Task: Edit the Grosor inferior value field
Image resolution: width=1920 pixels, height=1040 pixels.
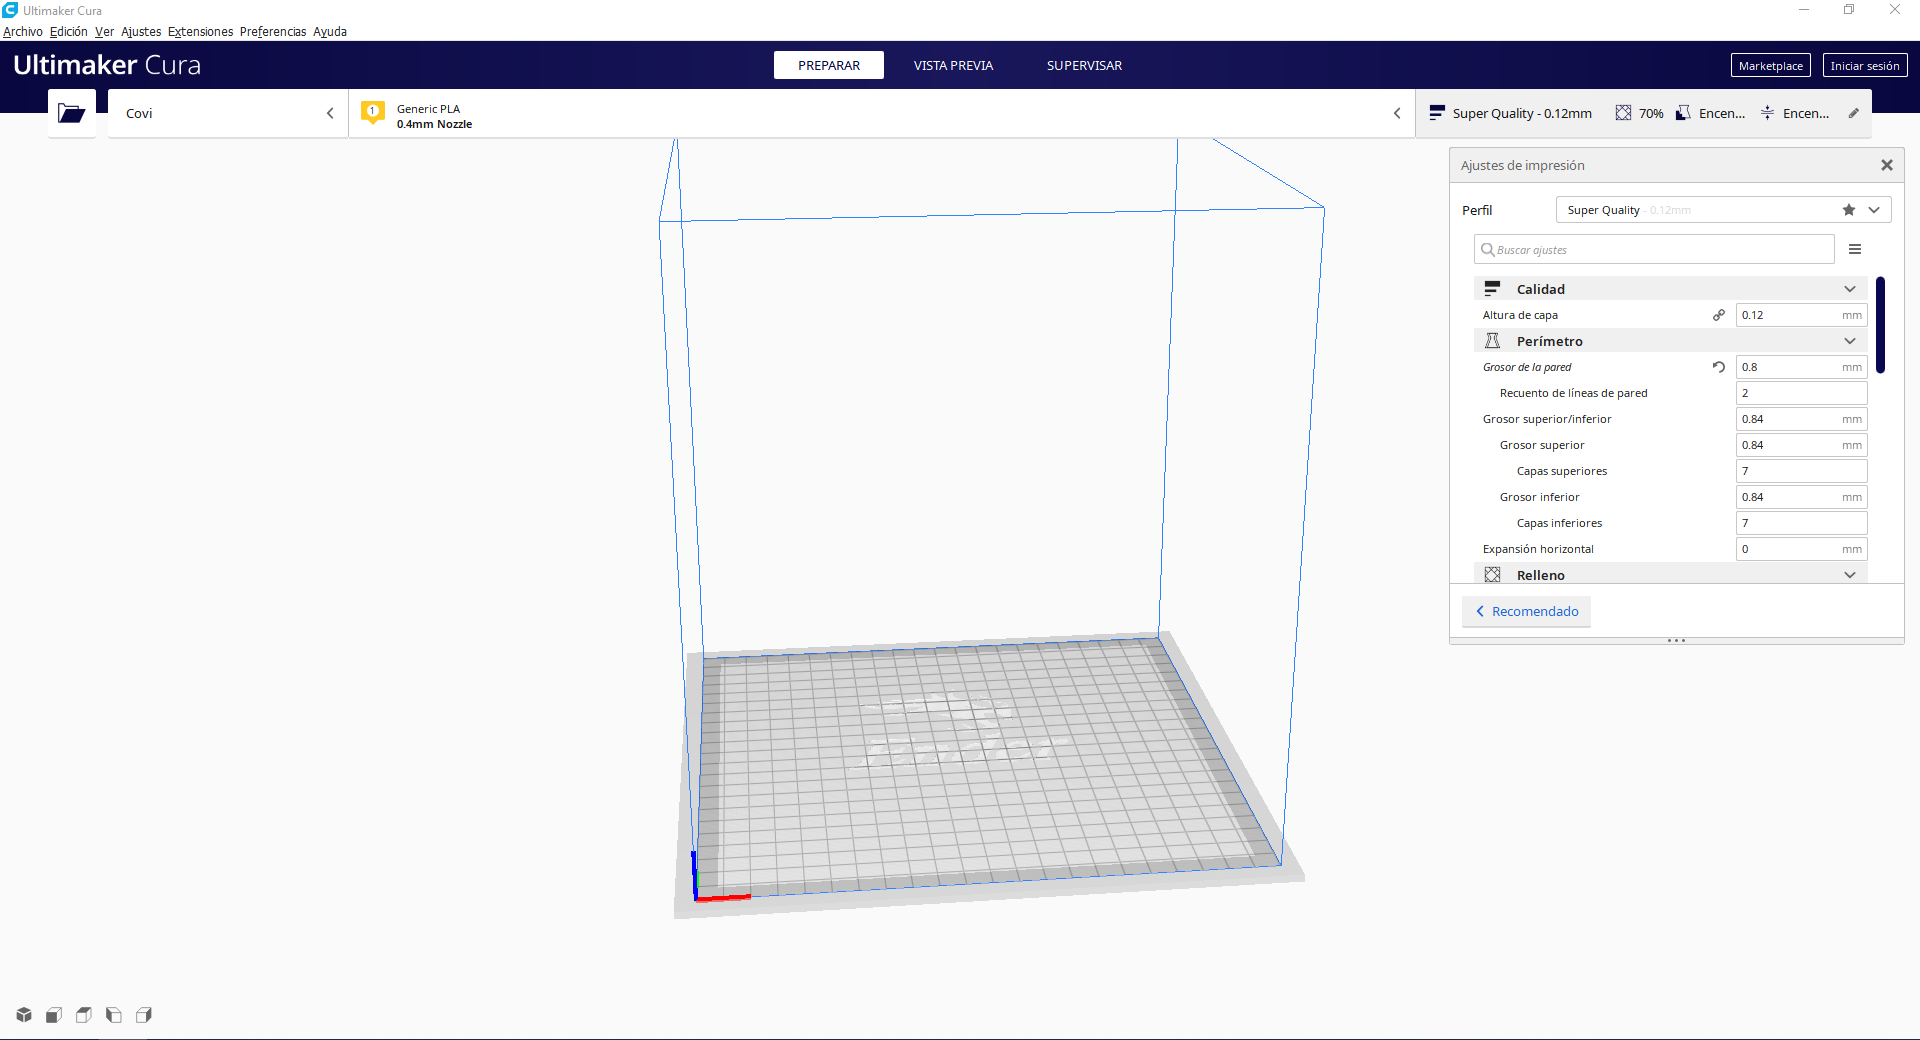Action: coord(1802,497)
